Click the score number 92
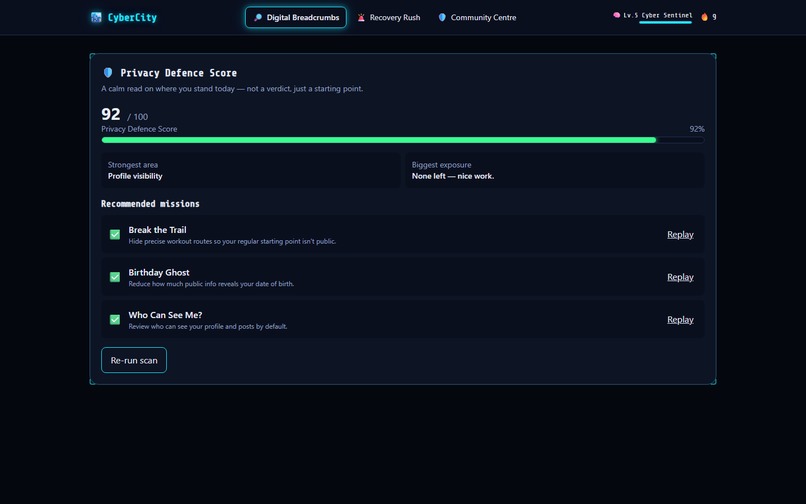The height and width of the screenshot is (504, 806). click(111, 114)
